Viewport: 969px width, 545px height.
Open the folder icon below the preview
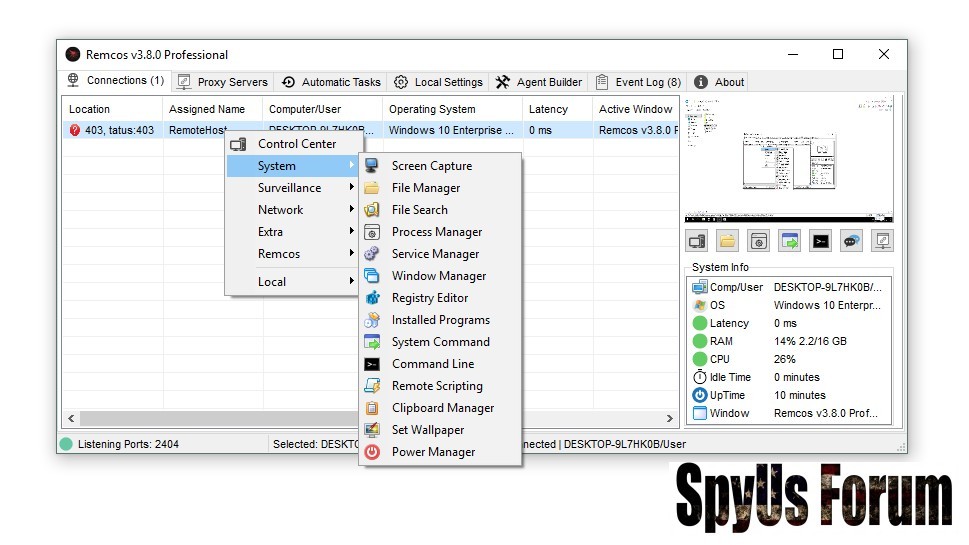728,241
